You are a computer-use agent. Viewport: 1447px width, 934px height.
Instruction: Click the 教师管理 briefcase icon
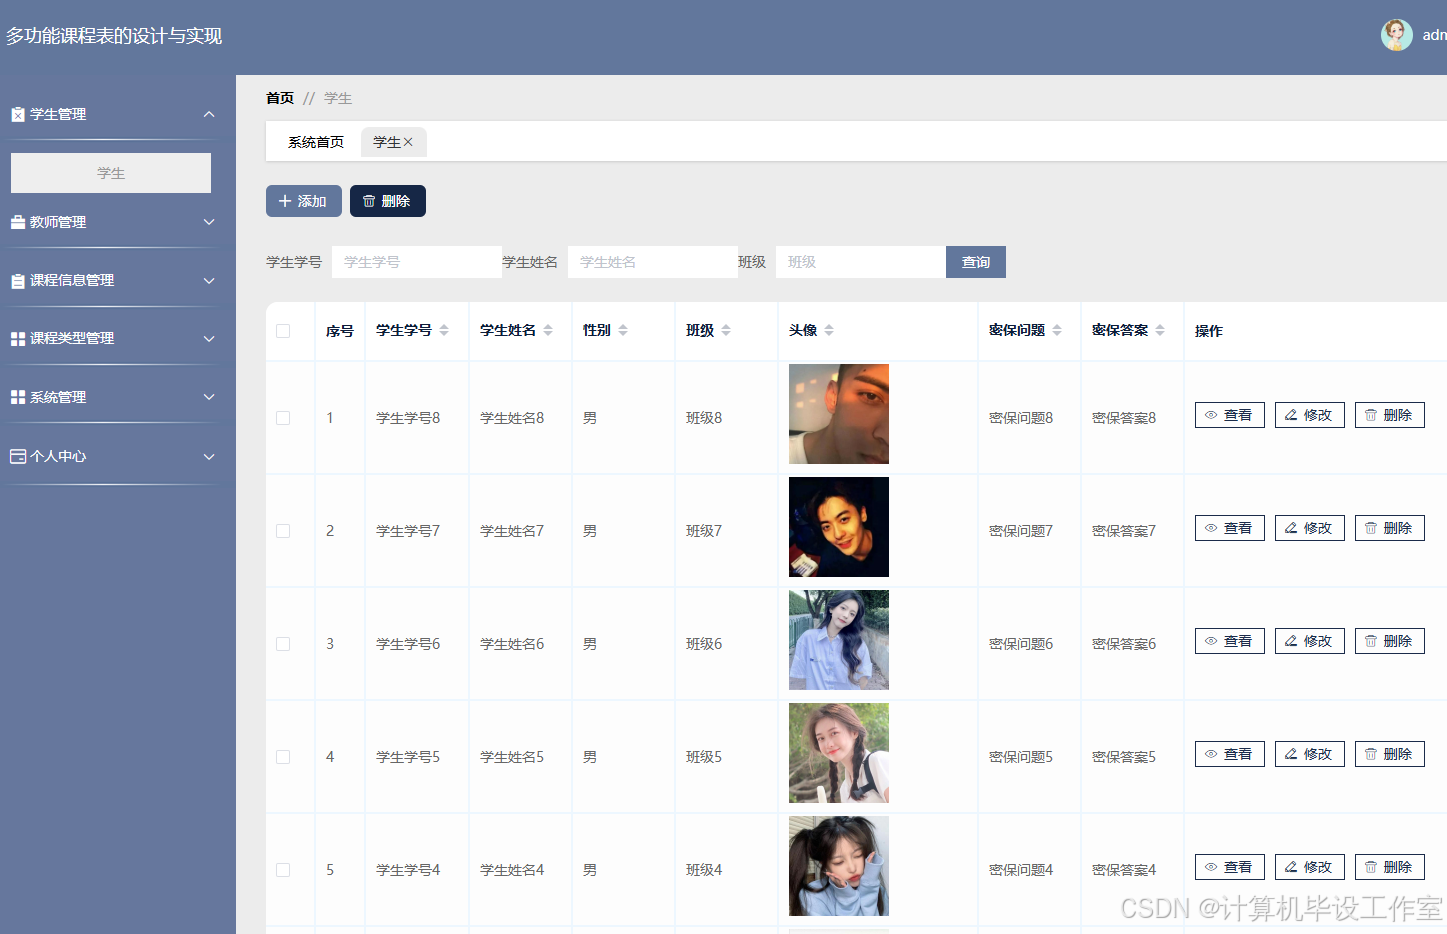point(17,221)
